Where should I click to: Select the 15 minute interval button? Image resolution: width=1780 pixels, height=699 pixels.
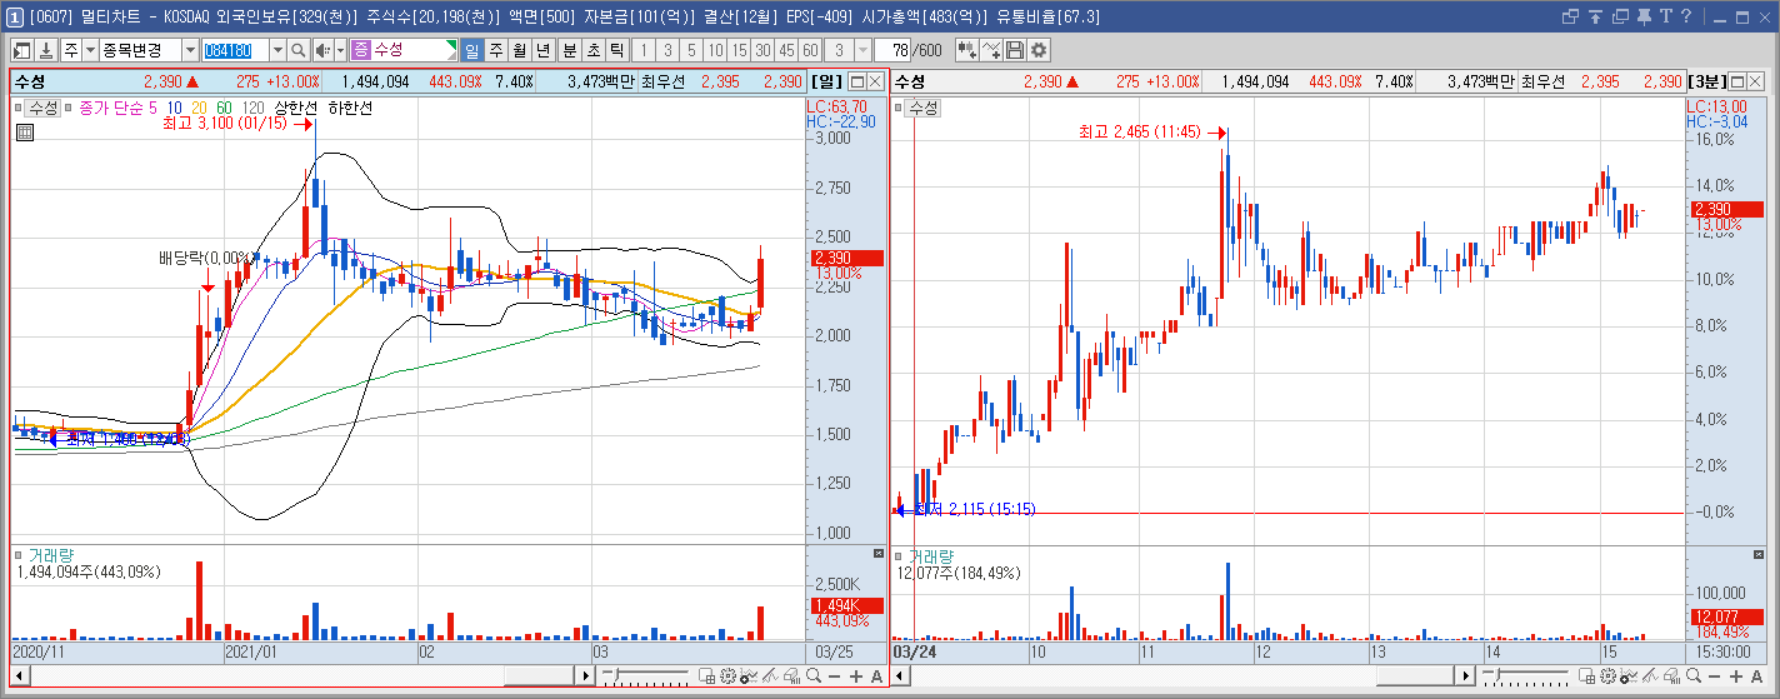click(739, 50)
